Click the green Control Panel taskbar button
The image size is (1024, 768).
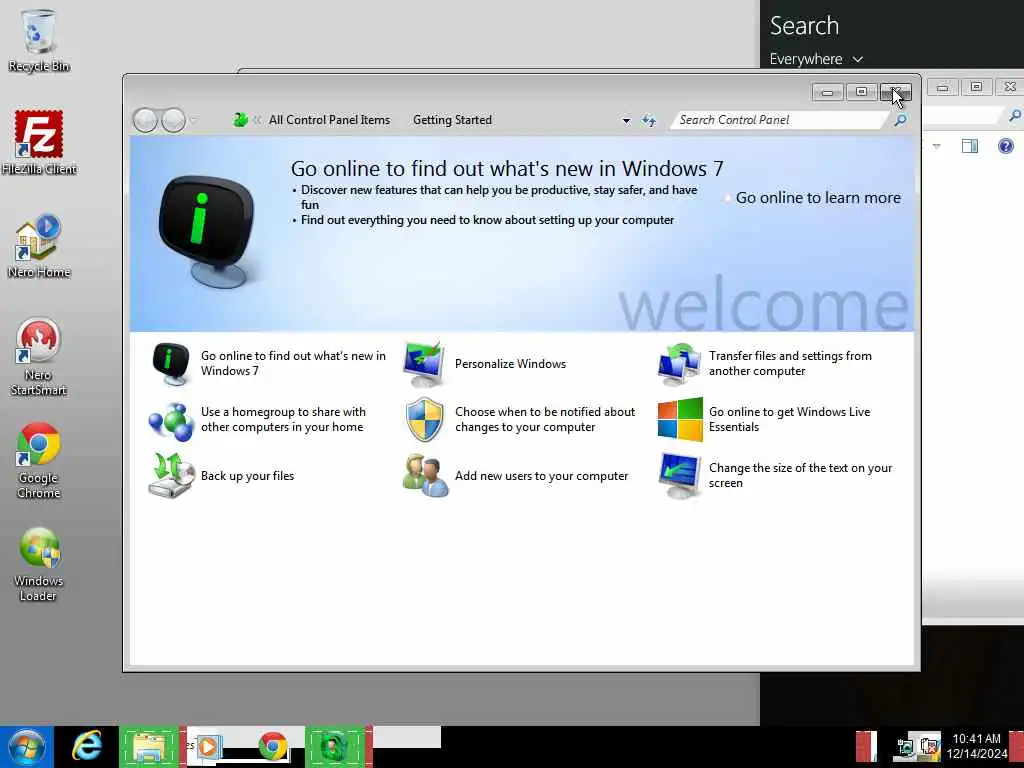335,747
